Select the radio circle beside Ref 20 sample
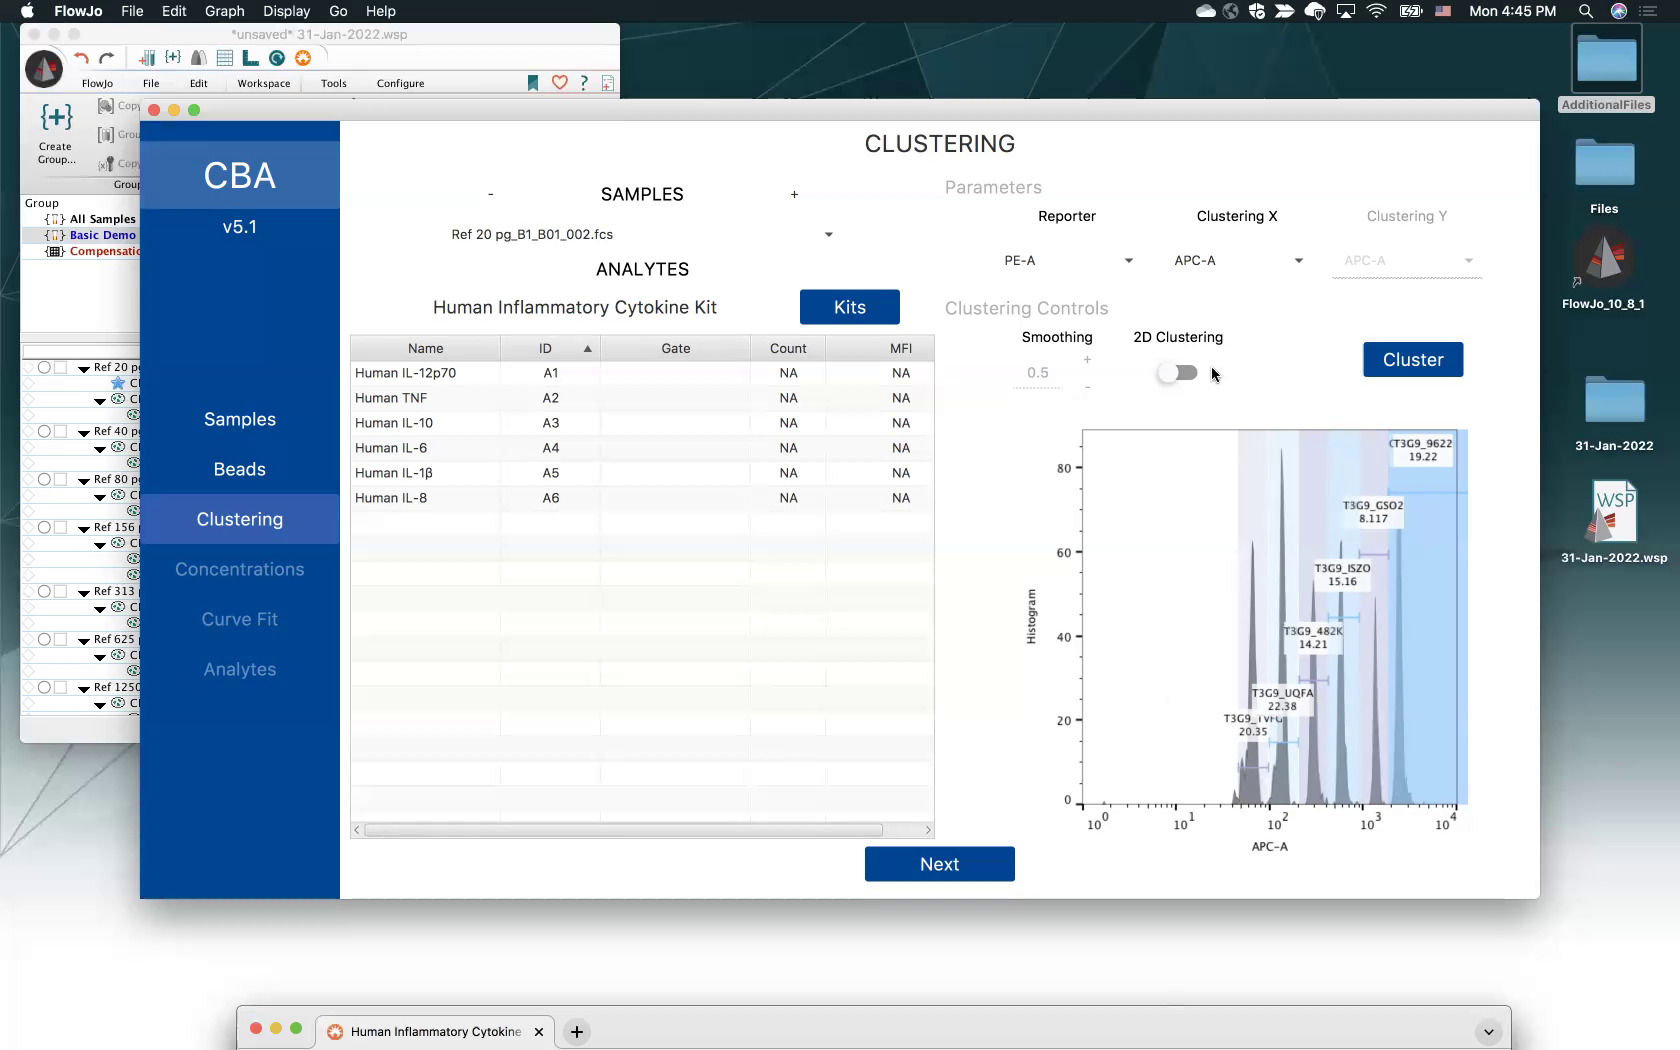Screen dimensions: 1680x1050 pos(44,367)
